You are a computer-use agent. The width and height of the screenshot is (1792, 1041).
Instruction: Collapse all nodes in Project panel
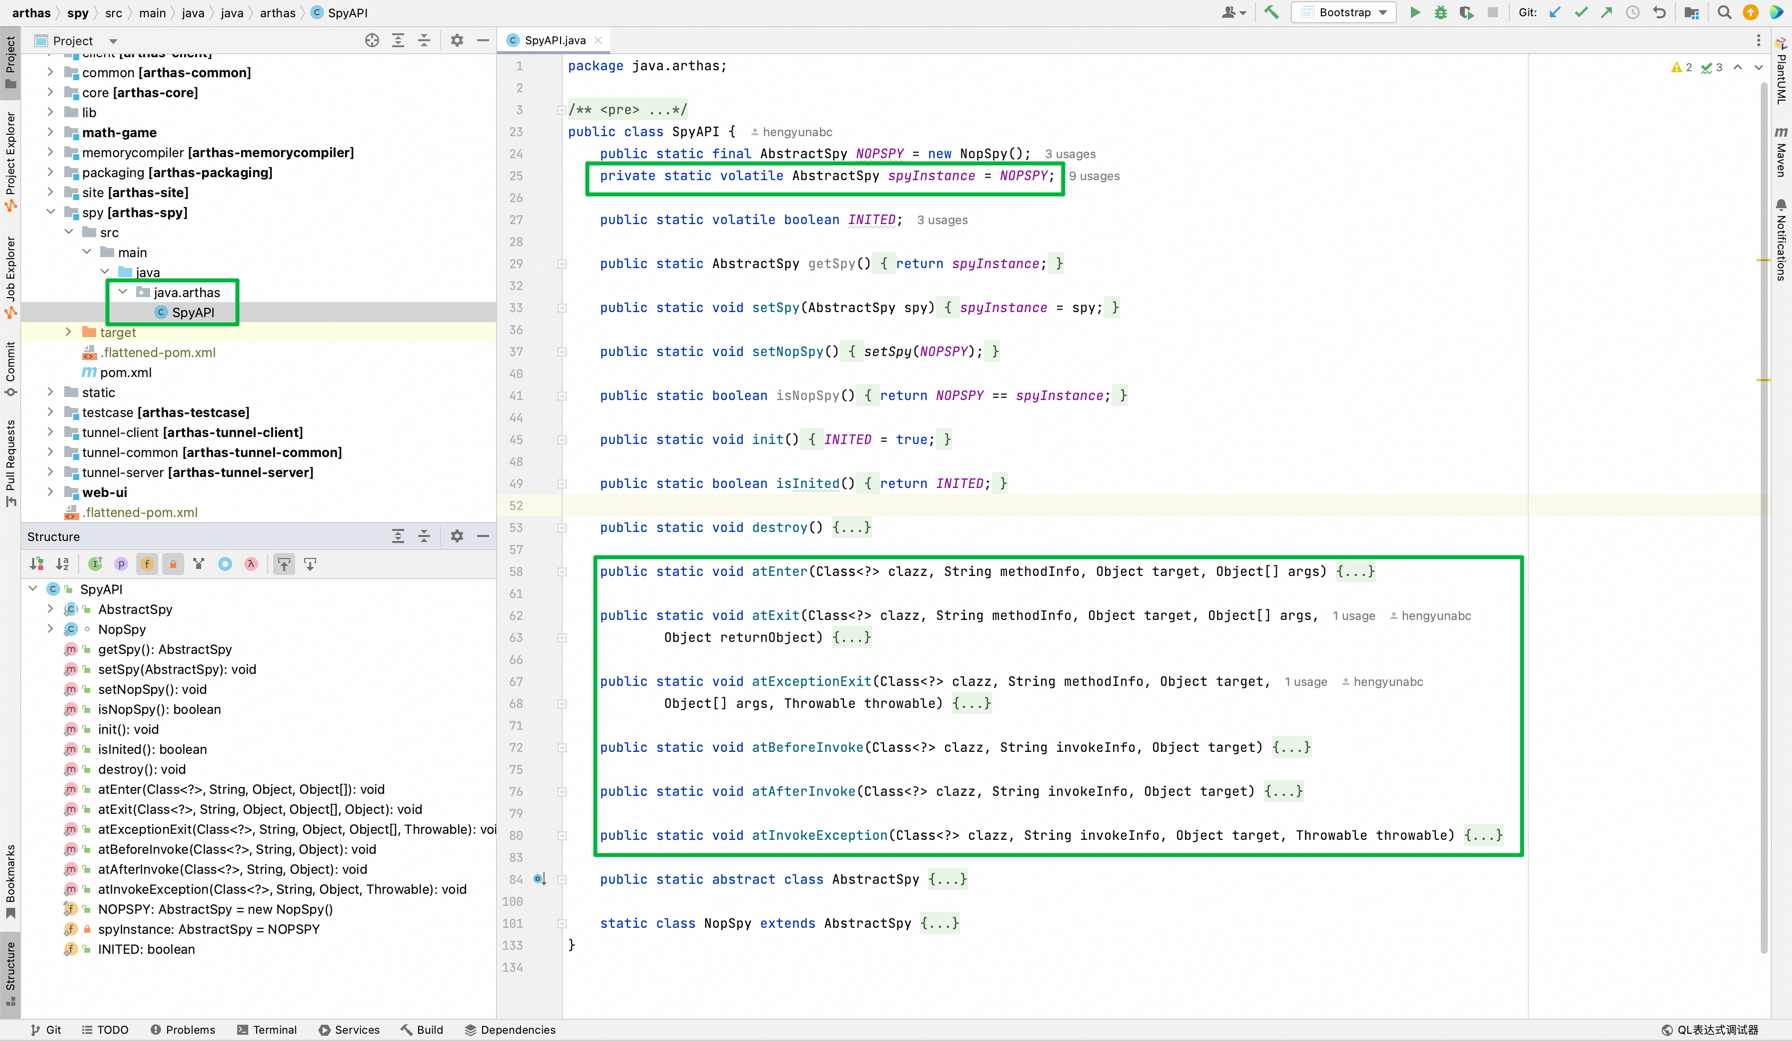point(424,40)
